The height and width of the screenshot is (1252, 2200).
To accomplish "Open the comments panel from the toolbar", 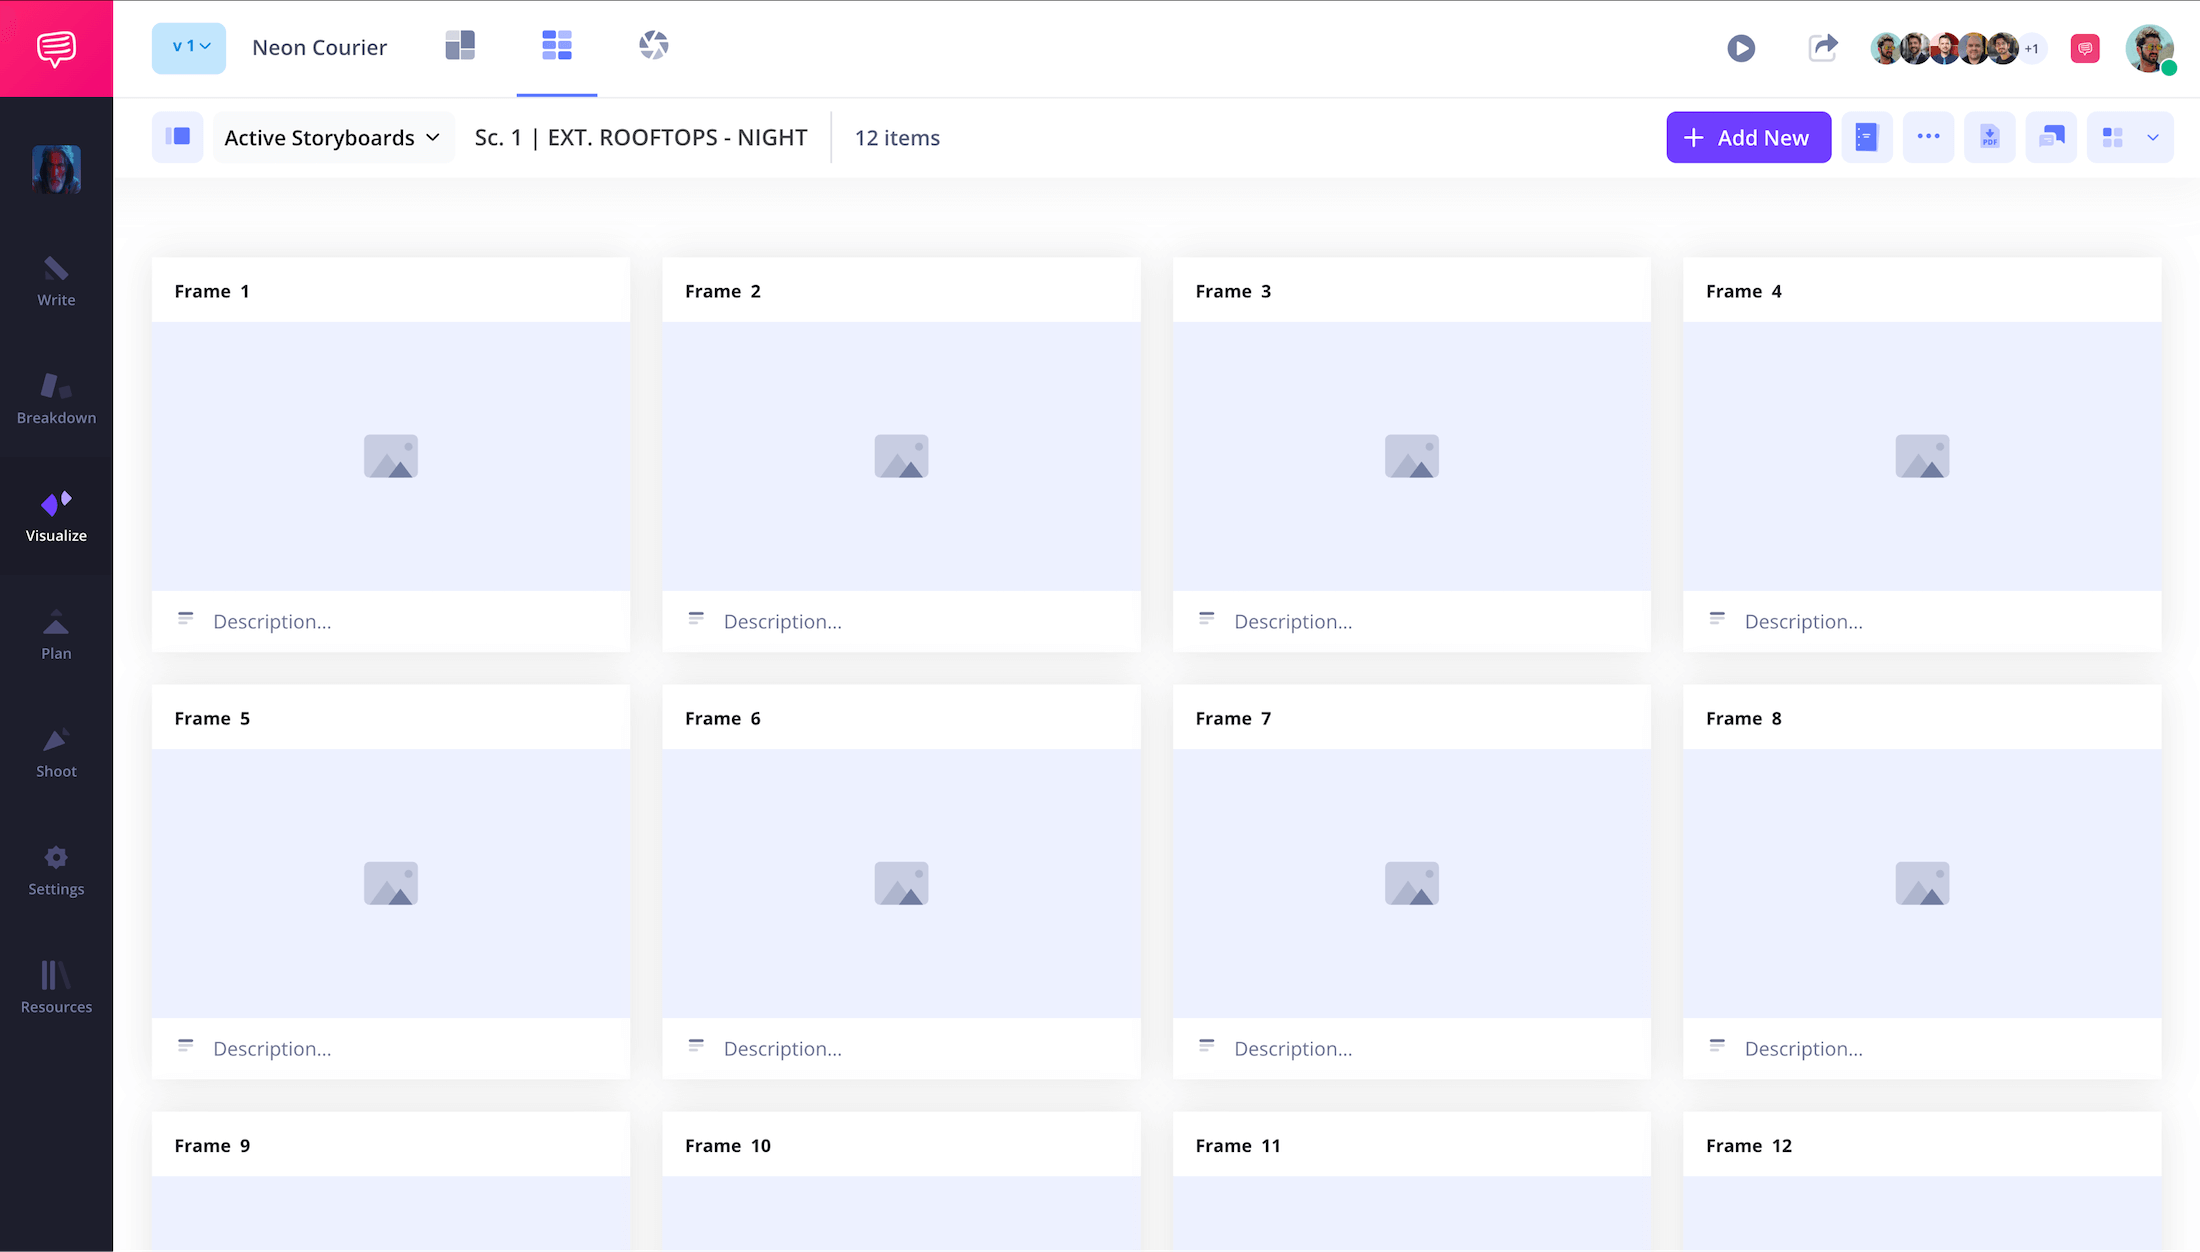I will [2084, 47].
